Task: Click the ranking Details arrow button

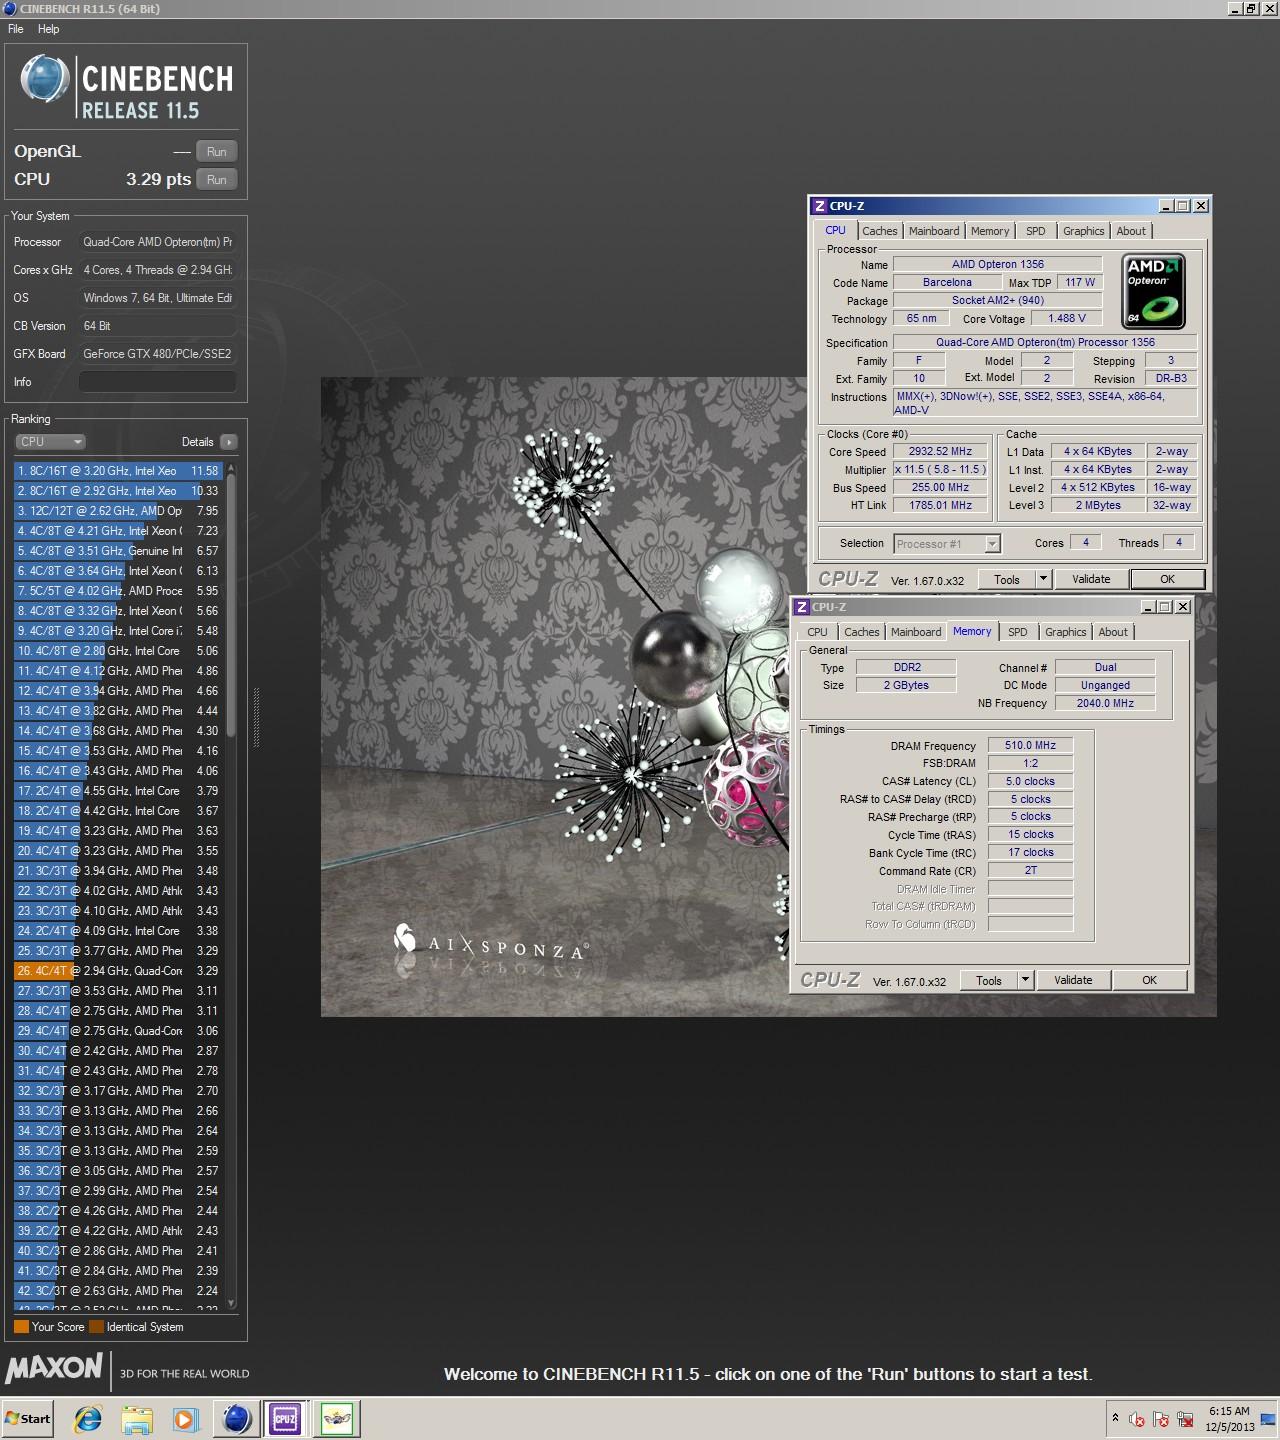Action: (x=229, y=442)
